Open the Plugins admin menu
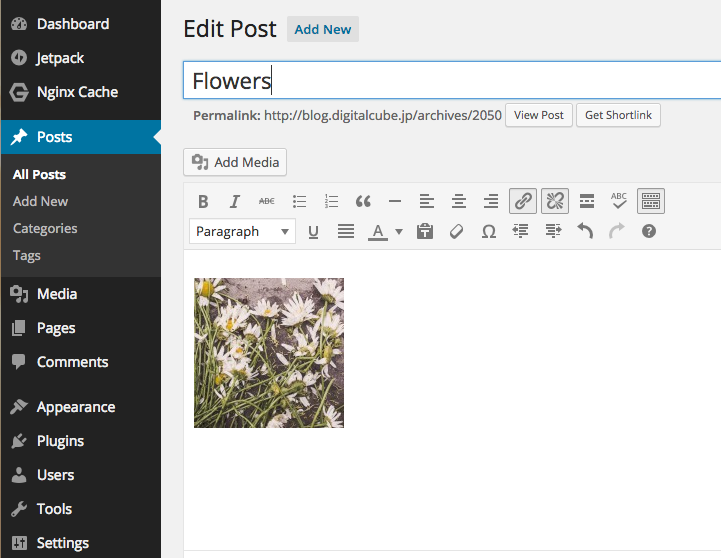Image resolution: width=721 pixels, height=558 pixels. (60, 441)
